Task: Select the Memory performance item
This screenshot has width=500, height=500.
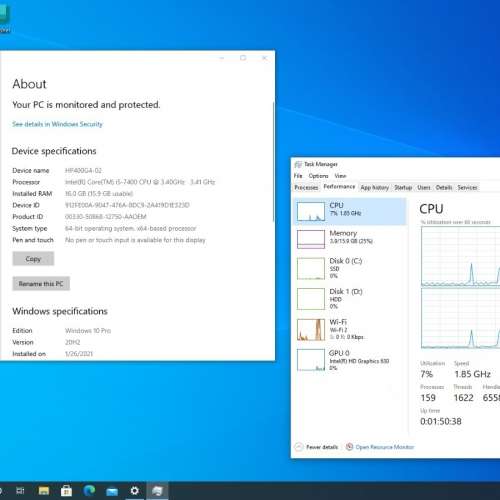Action: coord(350,239)
